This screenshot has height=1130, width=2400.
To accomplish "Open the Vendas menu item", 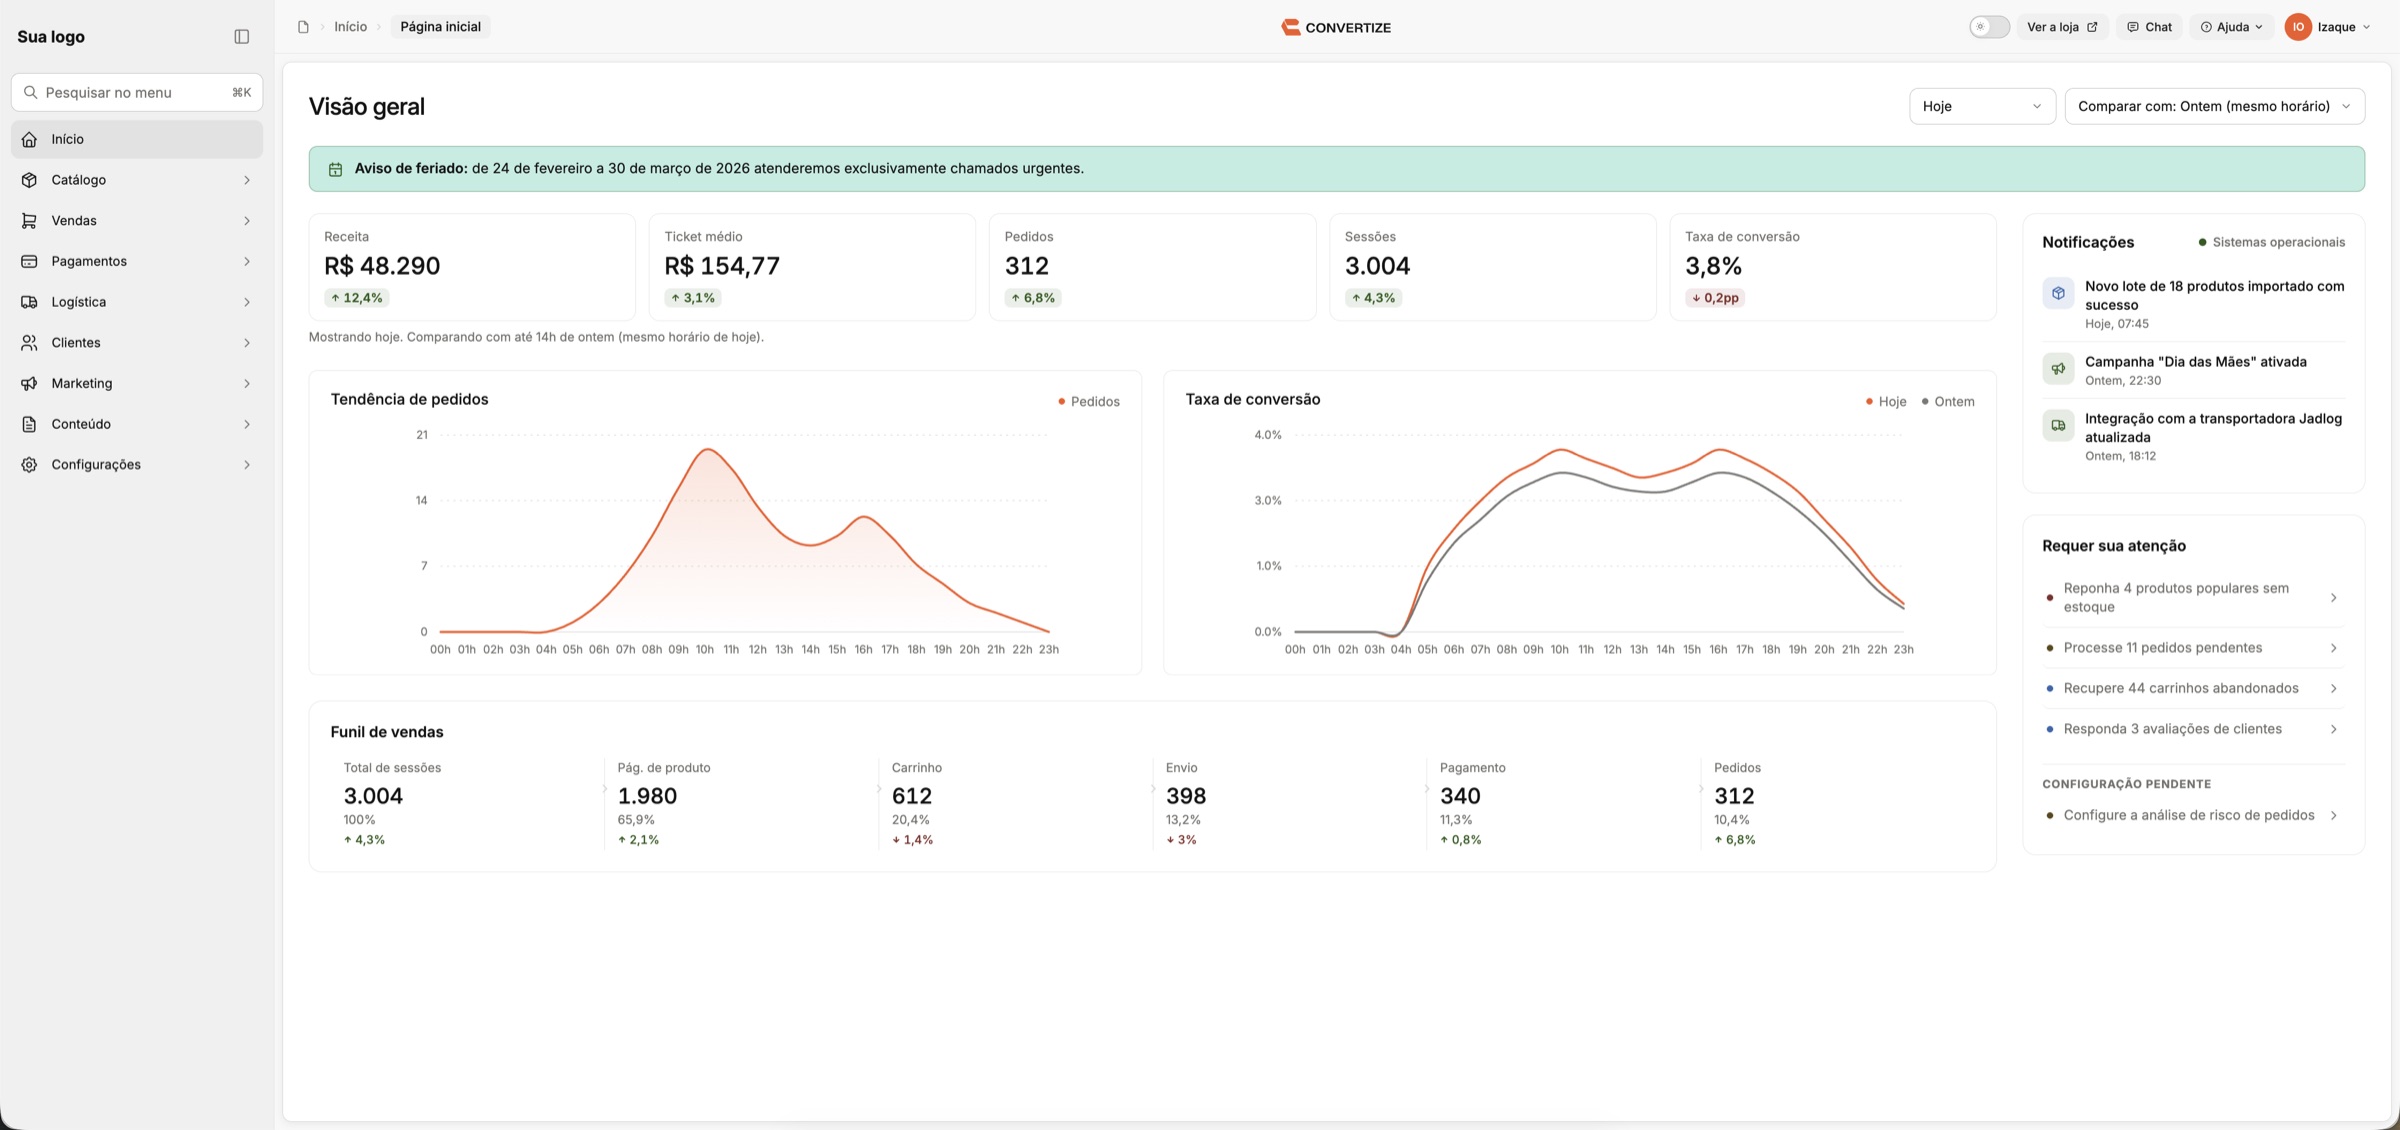I will pos(137,221).
